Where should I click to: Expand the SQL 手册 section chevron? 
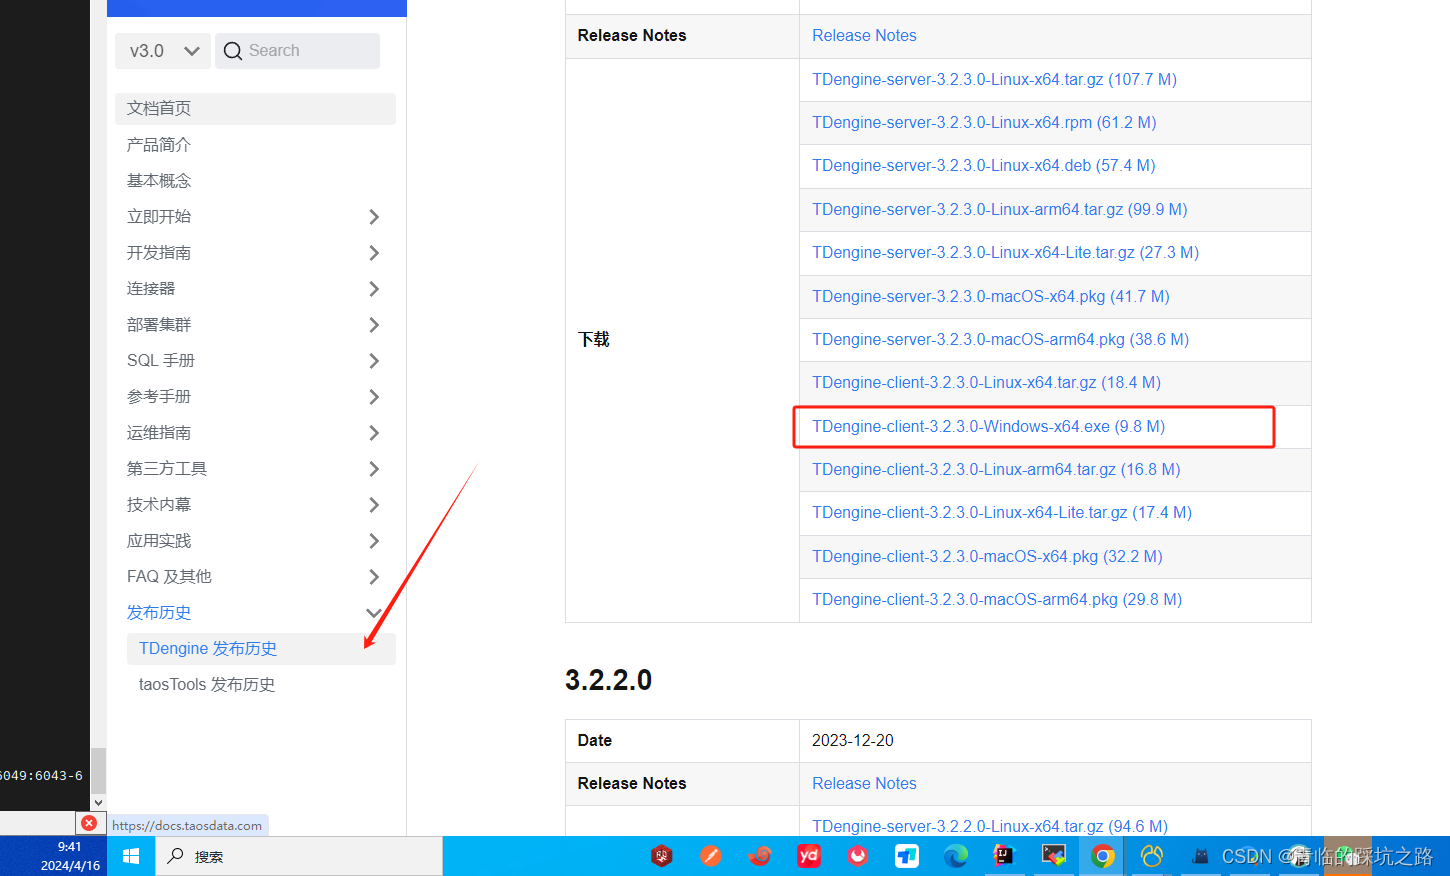(x=374, y=361)
